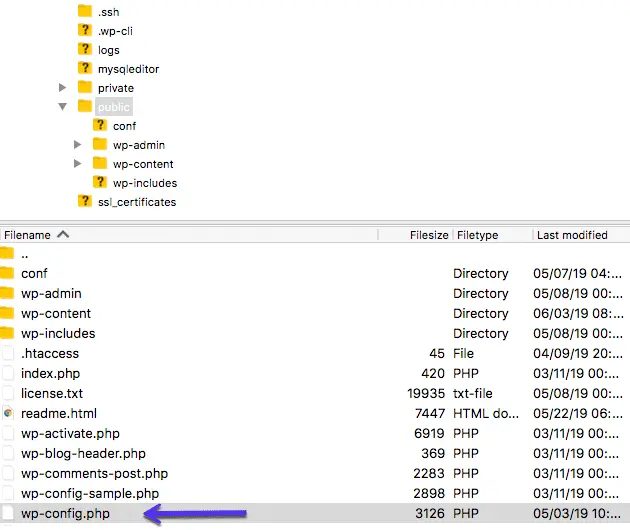Screen dimensions: 630x530
Task: Click the .ssh folder icon in tree
Action: coord(85,12)
